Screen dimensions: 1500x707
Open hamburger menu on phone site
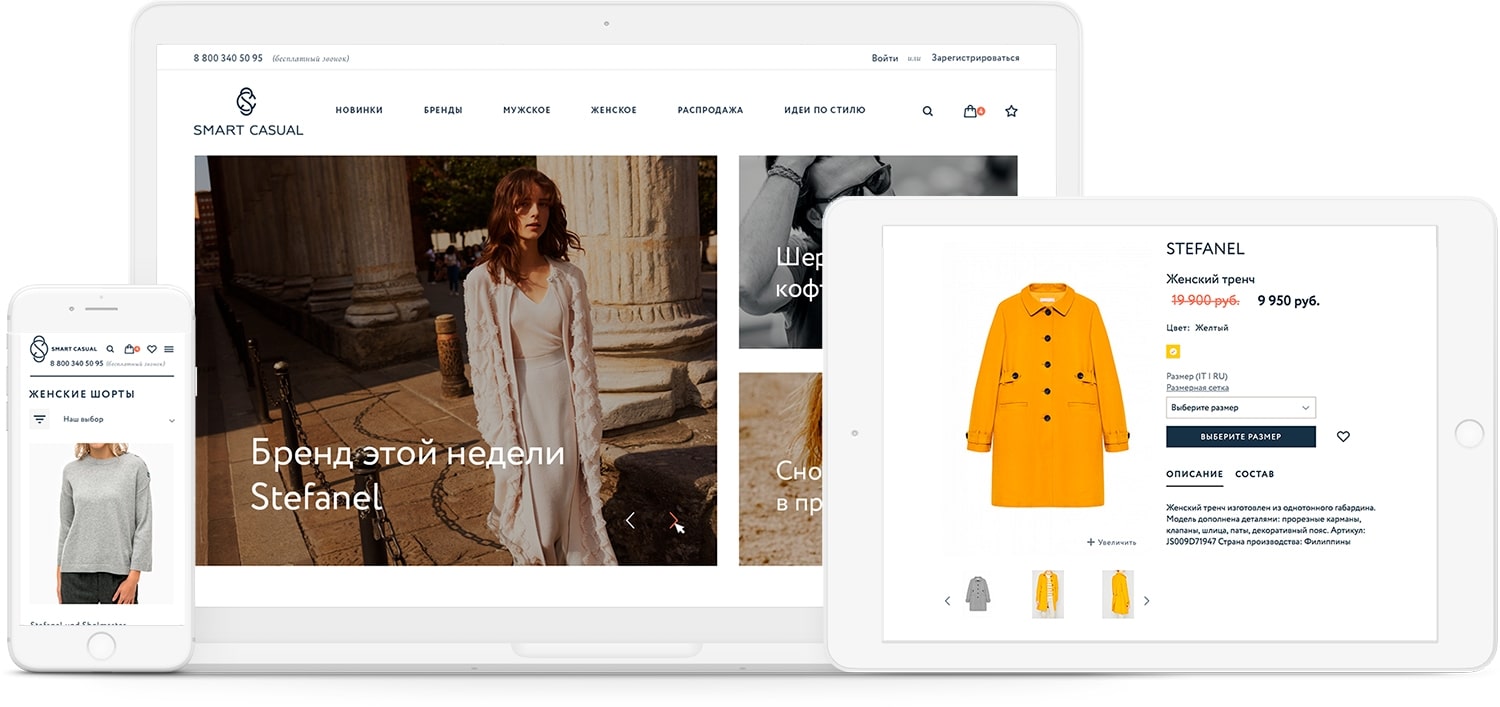click(169, 349)
